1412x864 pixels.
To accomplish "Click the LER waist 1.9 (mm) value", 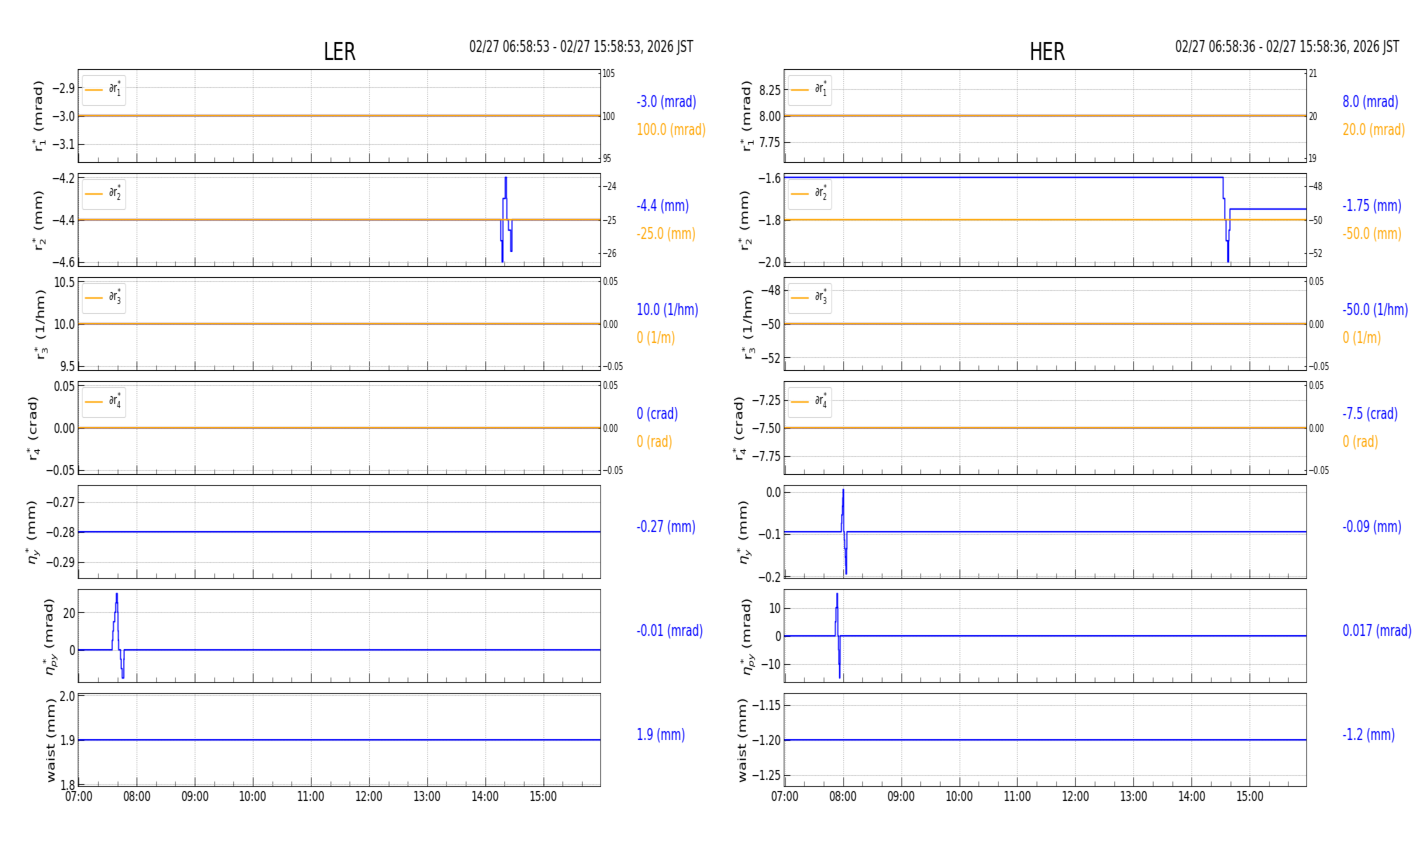I will tap(660, 735).
